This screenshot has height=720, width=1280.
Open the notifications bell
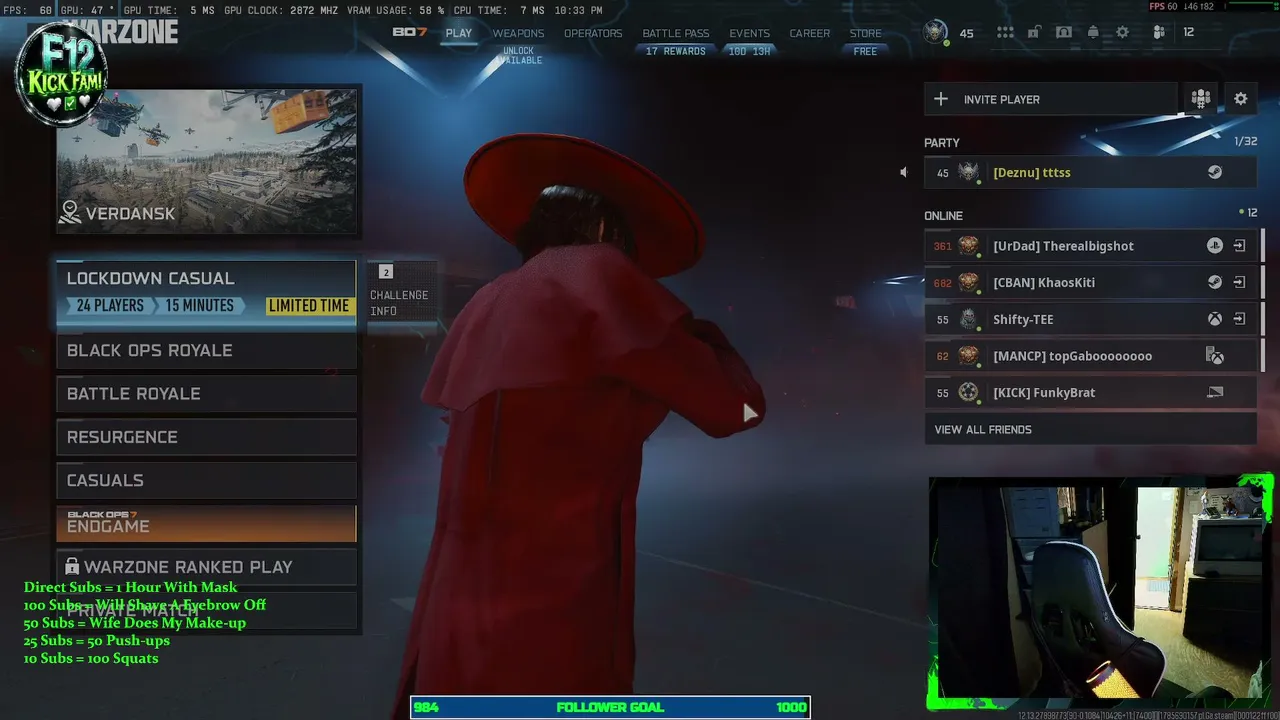point(1093,33)
